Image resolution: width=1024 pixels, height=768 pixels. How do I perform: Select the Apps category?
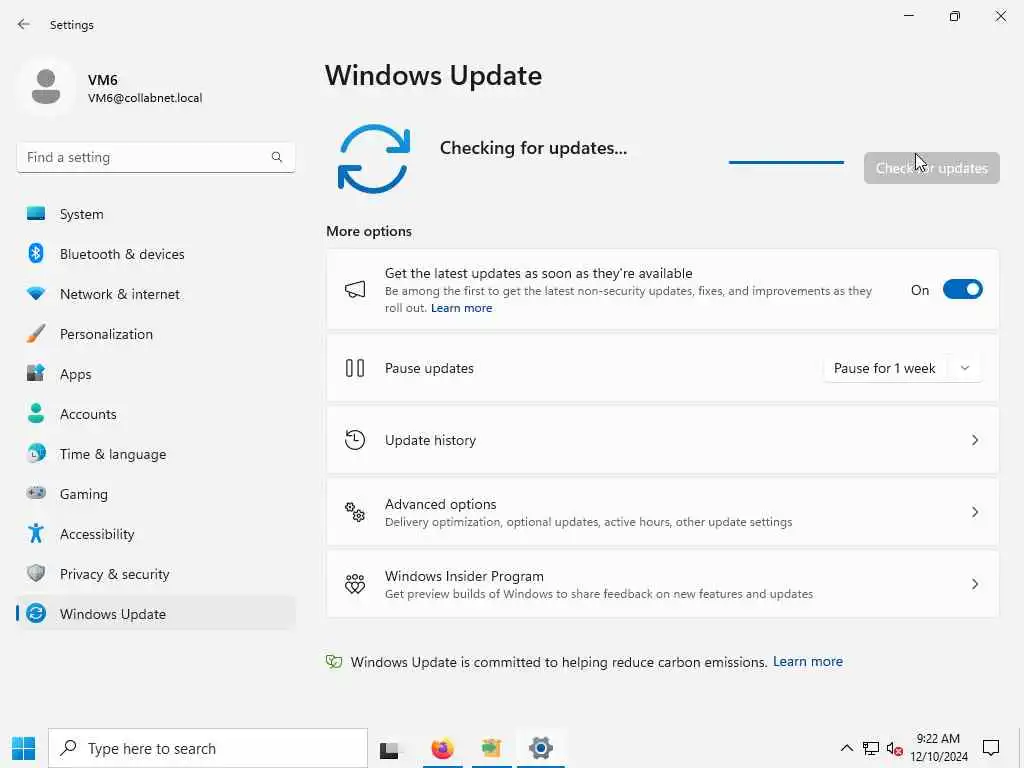coord(155,374)
